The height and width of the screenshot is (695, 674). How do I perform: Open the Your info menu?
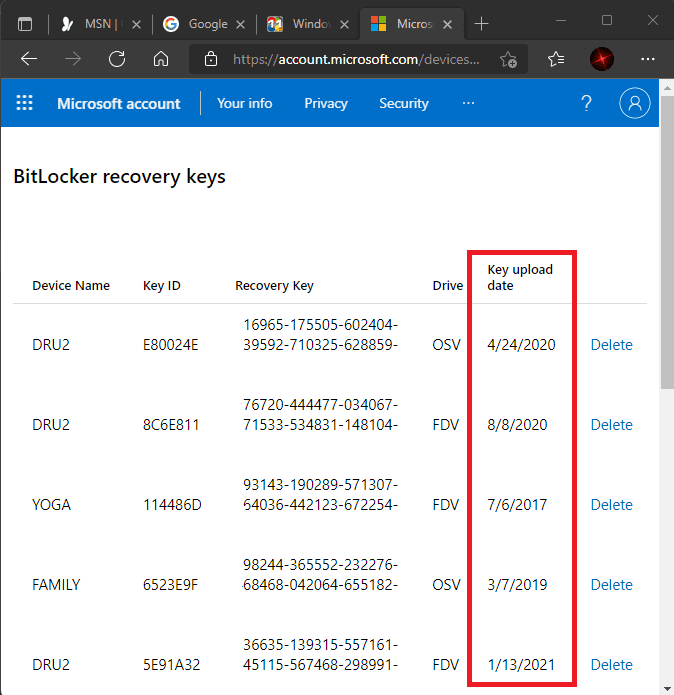click(245, 103)
